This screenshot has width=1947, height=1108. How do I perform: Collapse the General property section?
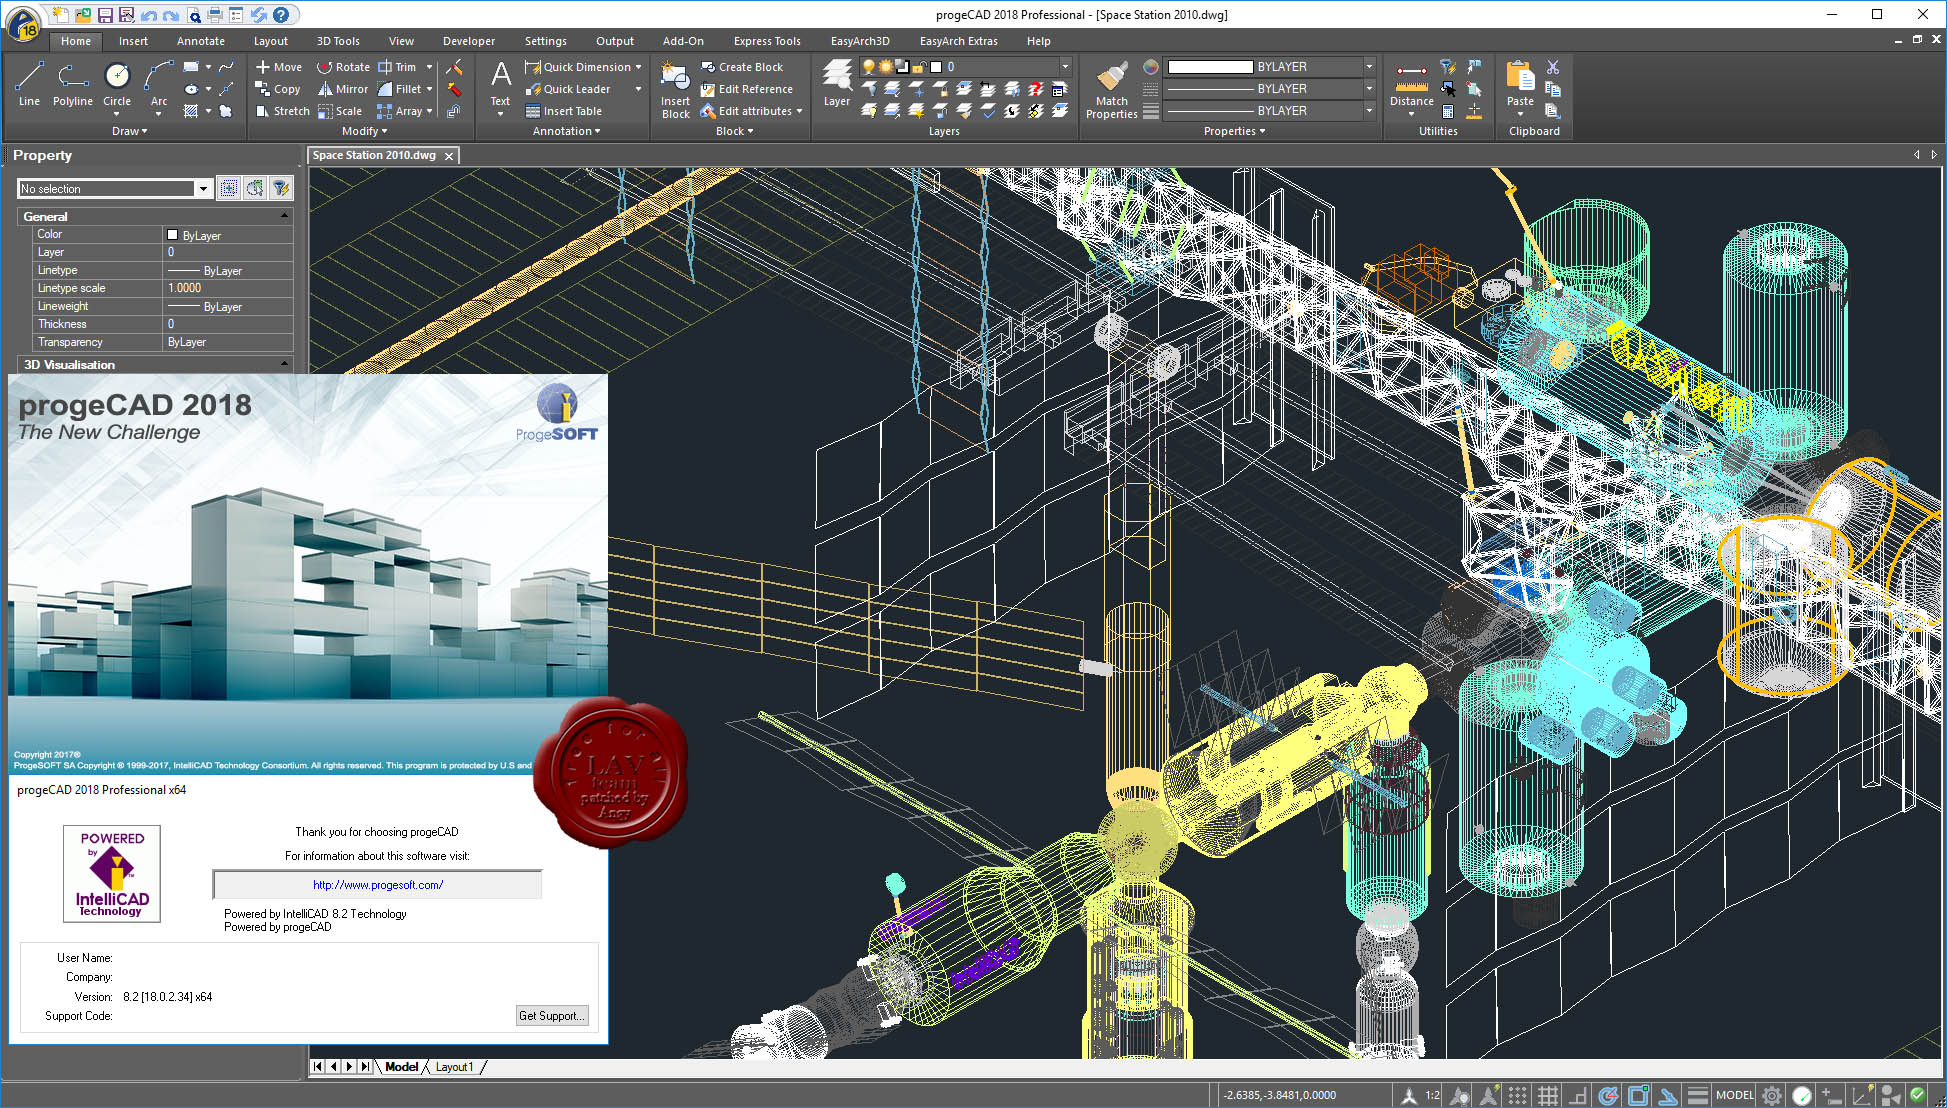[284, 216]
